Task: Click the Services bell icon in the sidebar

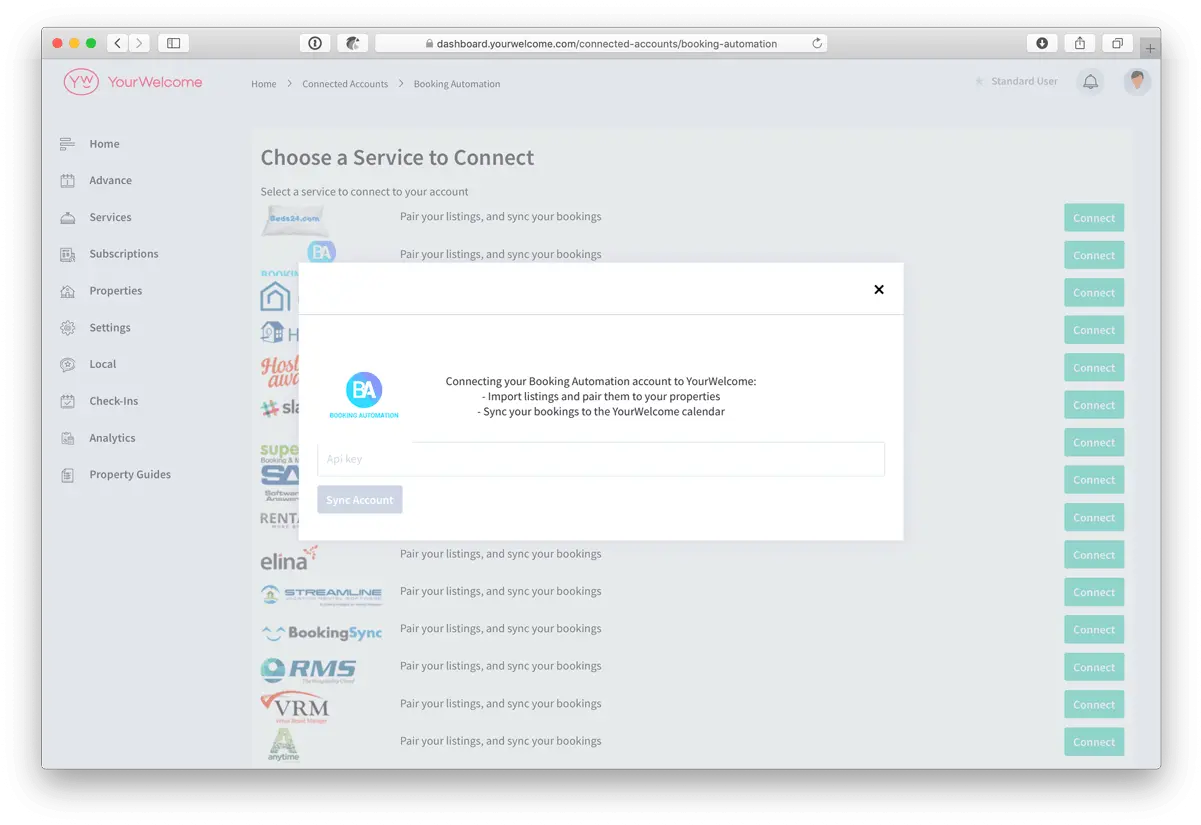Action: click(67, 218)
